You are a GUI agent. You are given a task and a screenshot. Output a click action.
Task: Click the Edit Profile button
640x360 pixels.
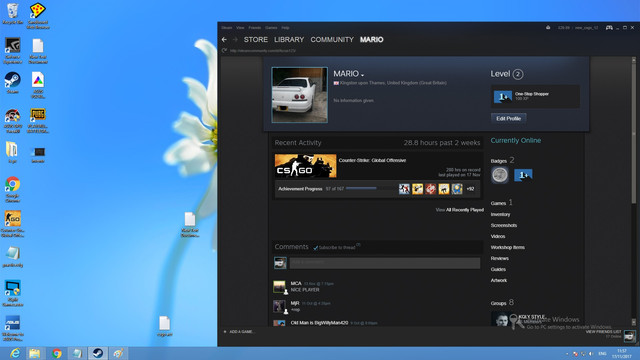tap(509, 118)
